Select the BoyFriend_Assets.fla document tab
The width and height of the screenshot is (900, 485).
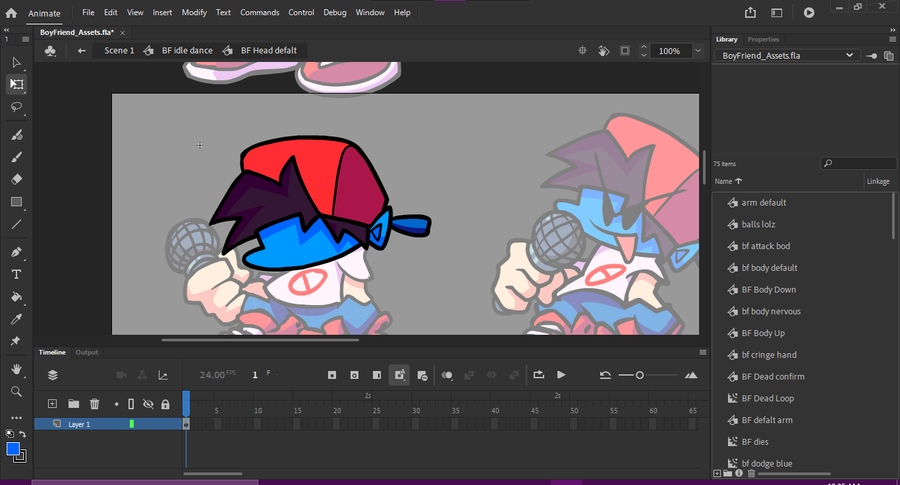pyautogui.click(x=77, y=33)
